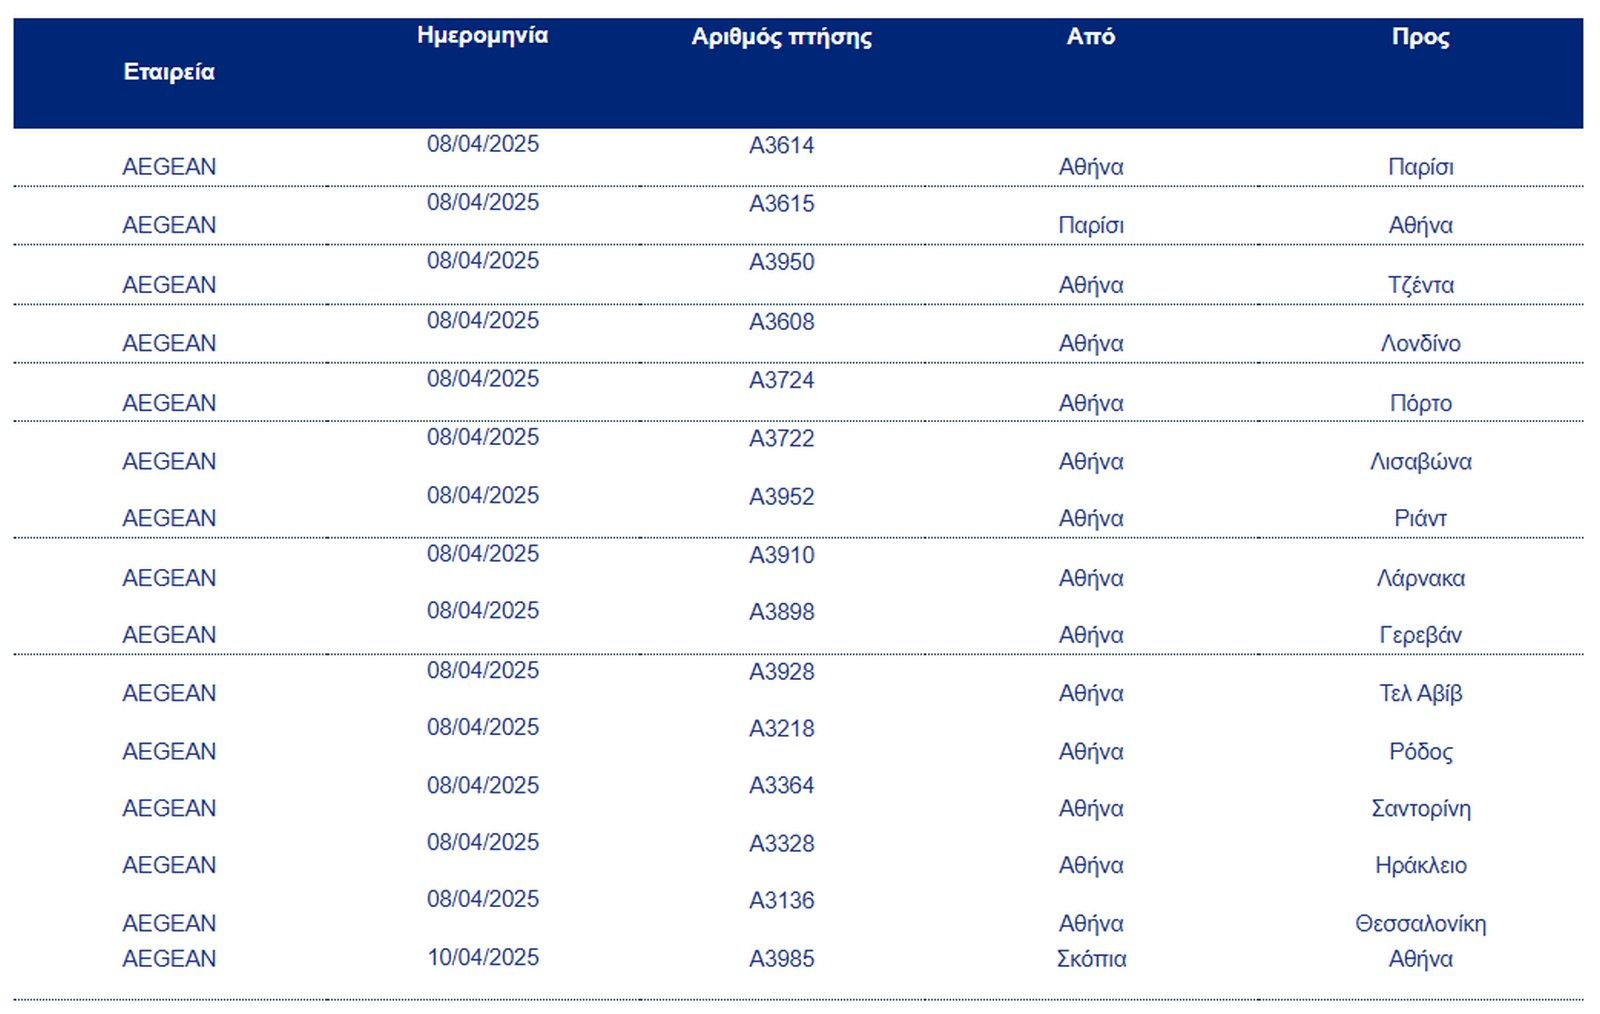
Task: Select flight number A3614
Action: point(781,146)
